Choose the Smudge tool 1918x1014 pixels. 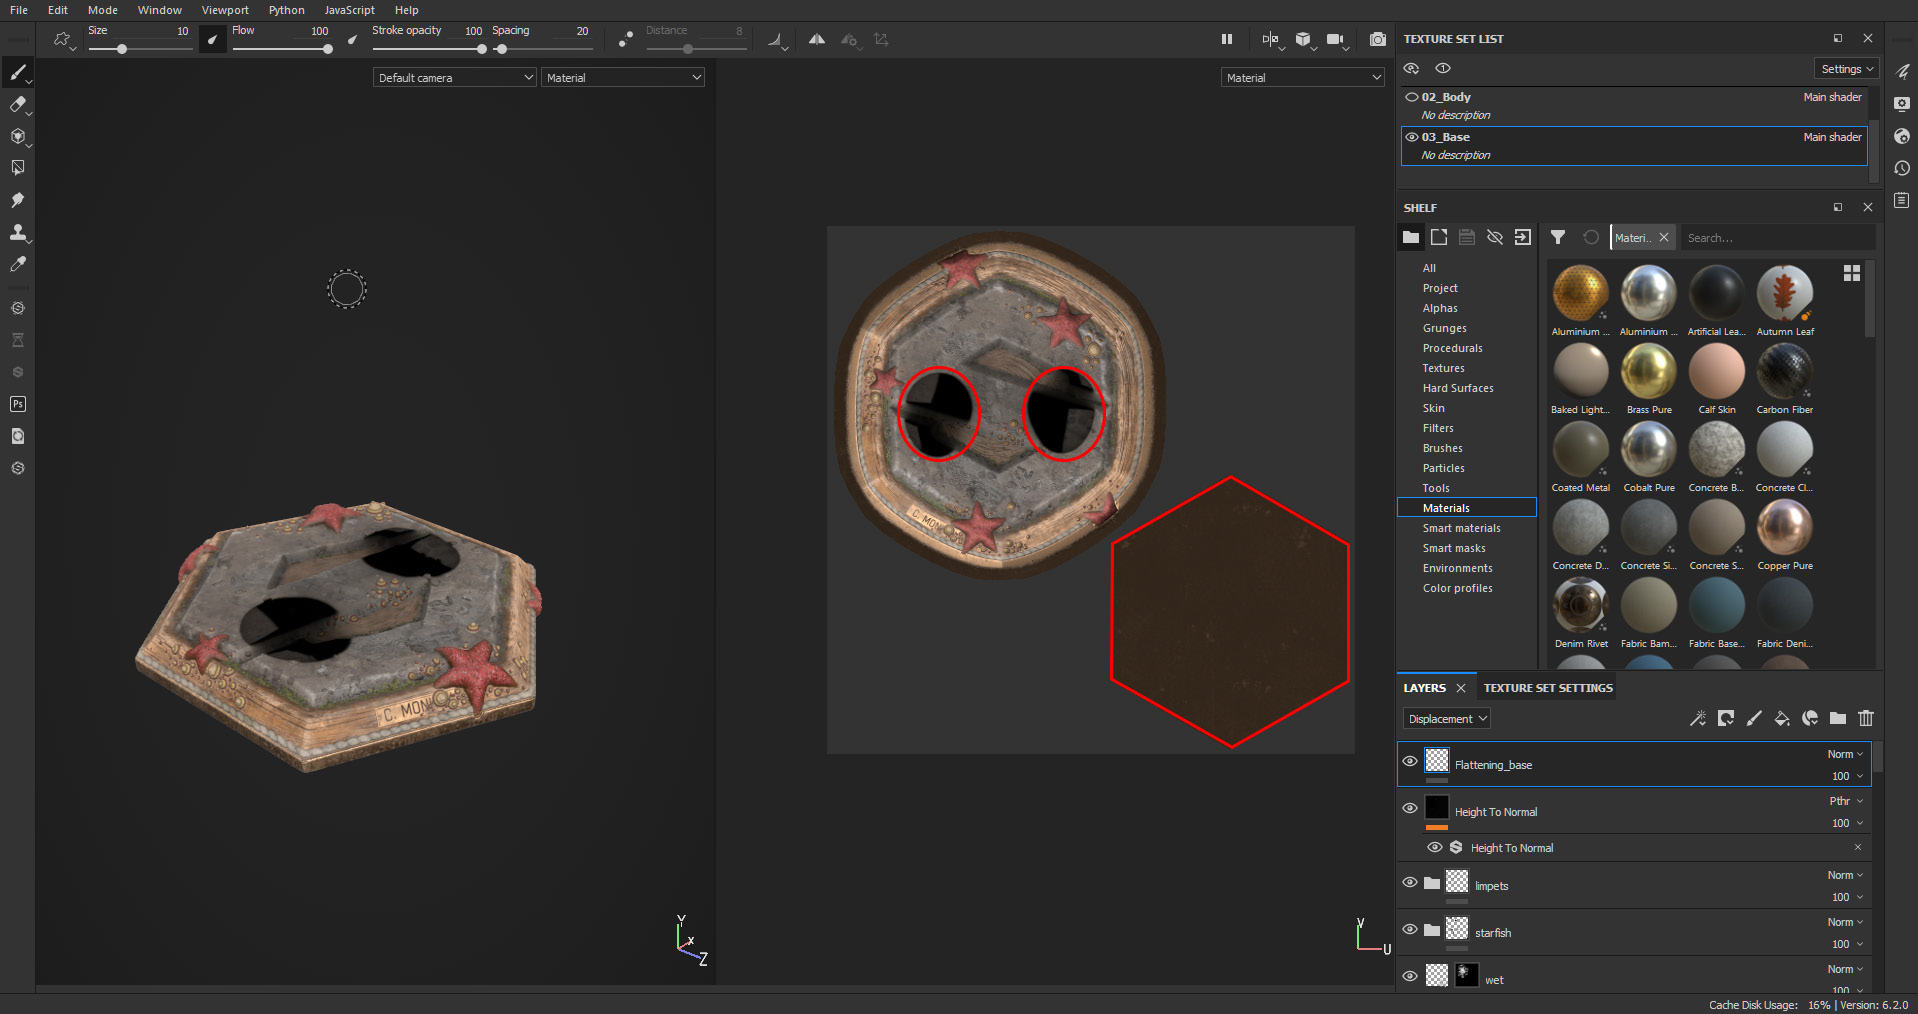click(x=17, y=200)
